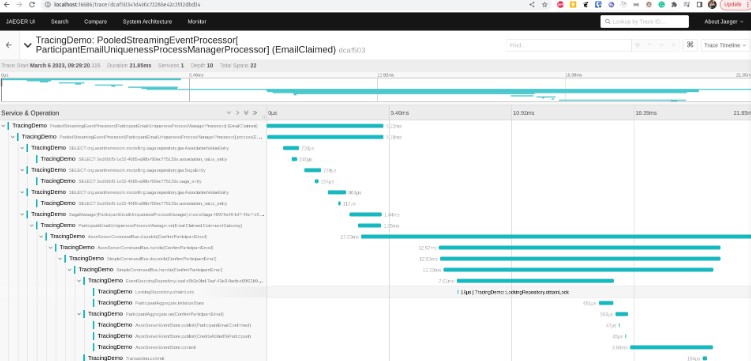The width and height of the screenshot is (751, 361).
Task: Collapse the EventSourcingRepository.load span
Action: click(x=79, y=281)
